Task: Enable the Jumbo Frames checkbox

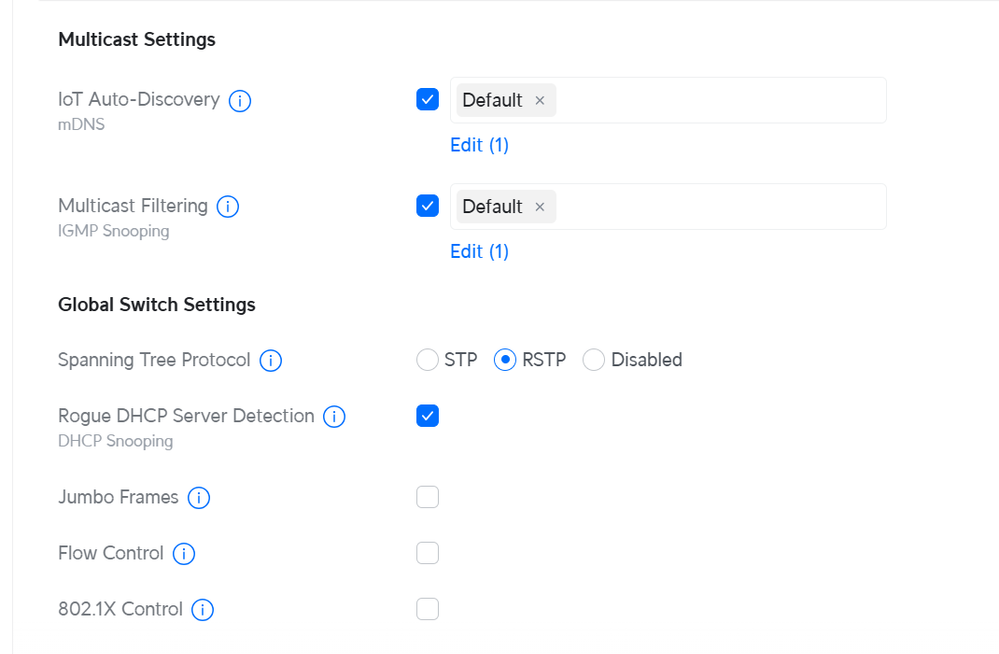Action: (x=427, y=497)
